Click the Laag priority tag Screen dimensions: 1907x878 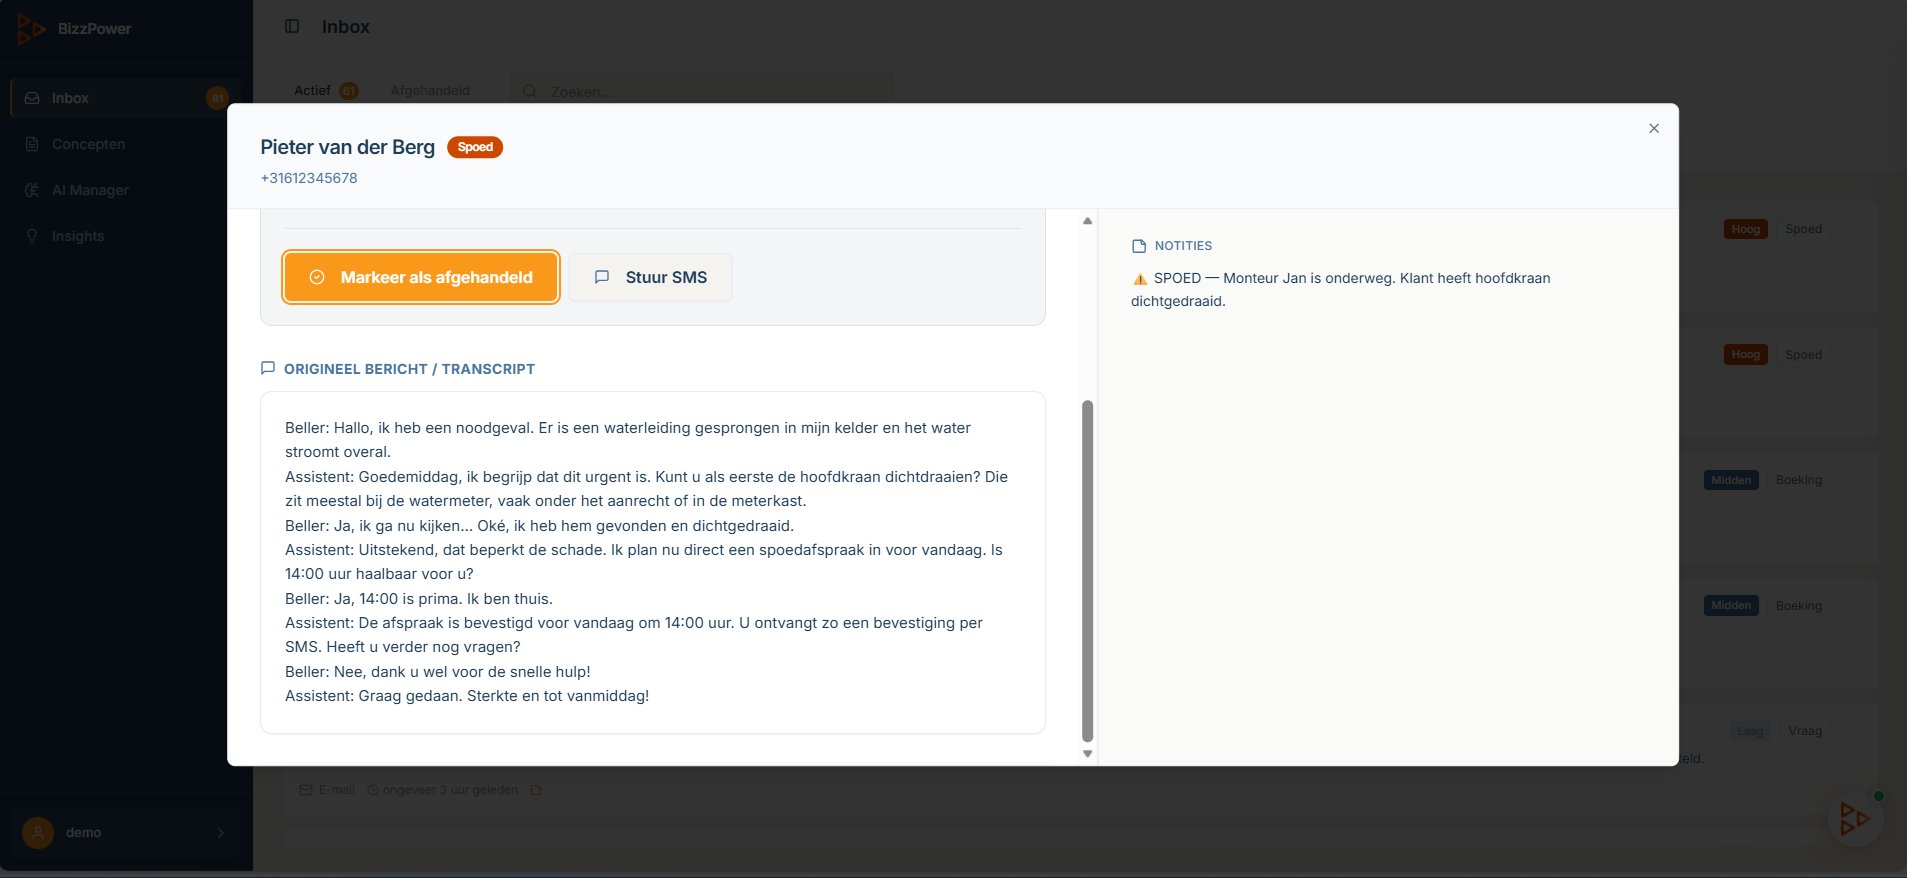(x=1750, y=731)
